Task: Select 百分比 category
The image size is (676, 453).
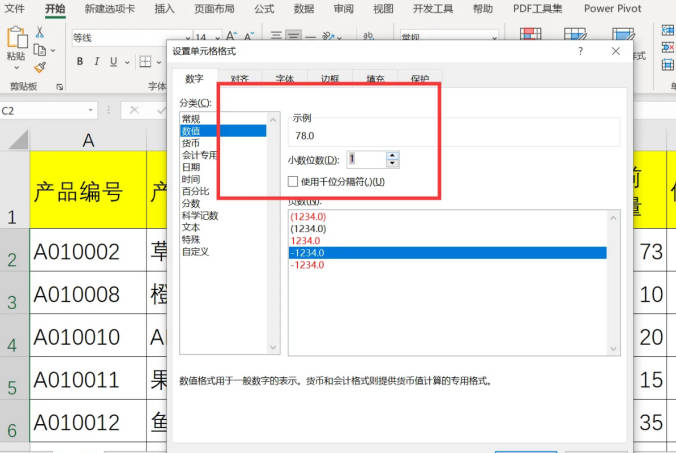Action: click(x=223, y=191)
